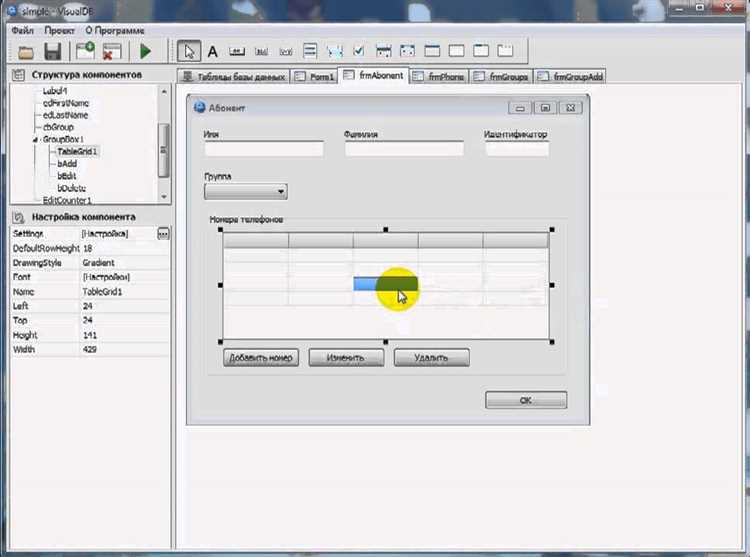Click the Top property row
Viewport: 750px width, 557px height.
pos(90,320)
